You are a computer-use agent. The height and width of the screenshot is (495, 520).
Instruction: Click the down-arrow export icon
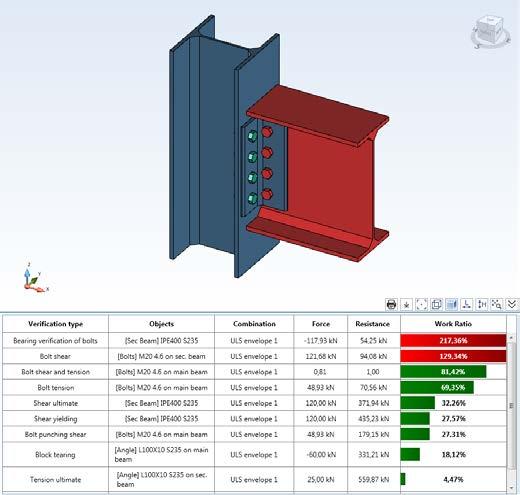tap(406, 304)
